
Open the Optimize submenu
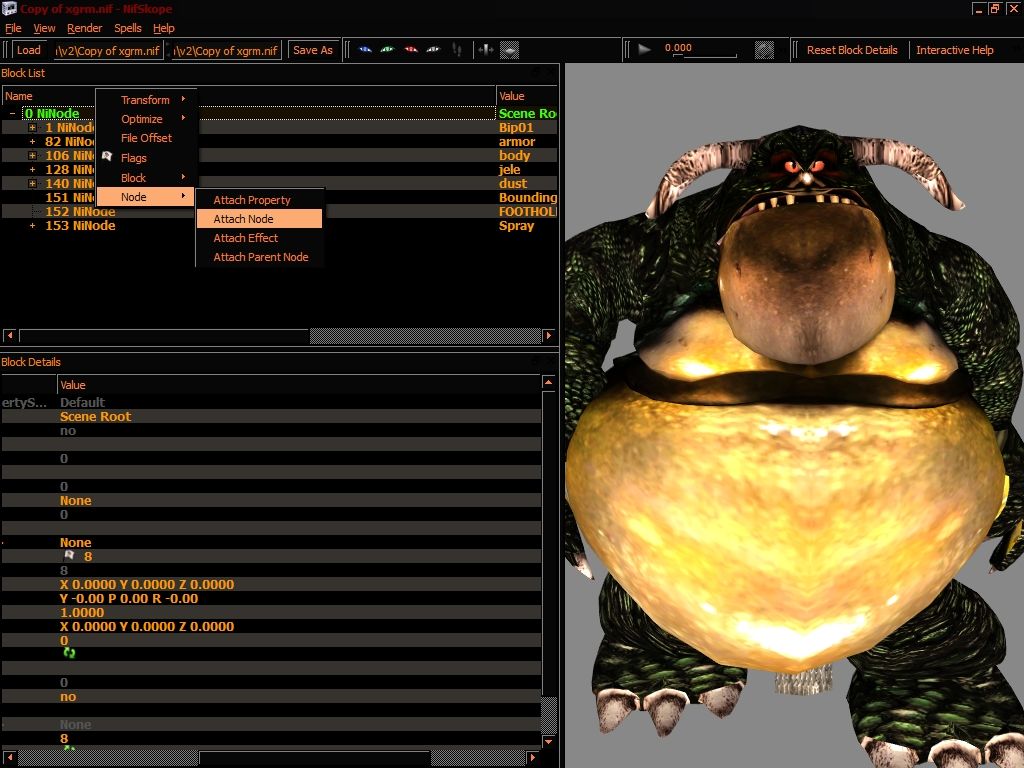point(146,119)
